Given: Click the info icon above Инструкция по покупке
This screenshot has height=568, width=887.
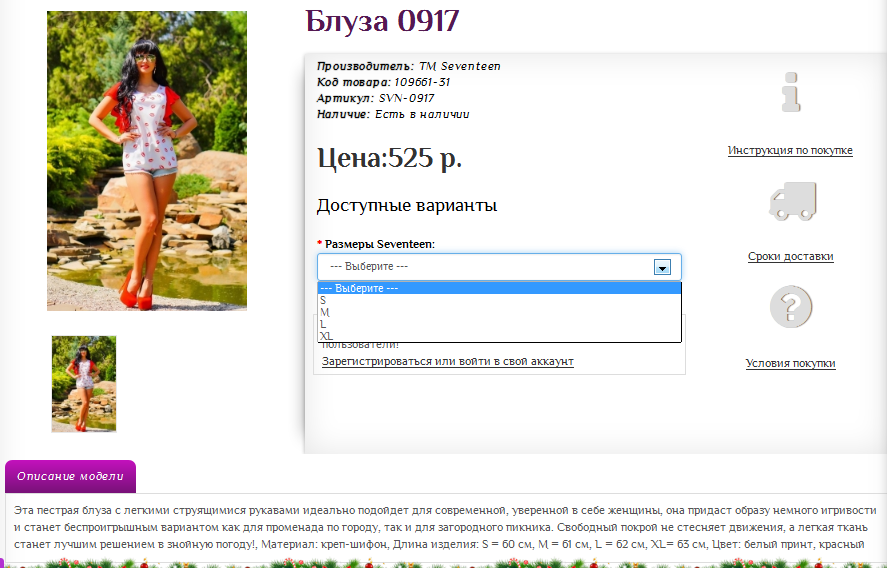Looking at the screenshot, I should click(x=791, y=92).
